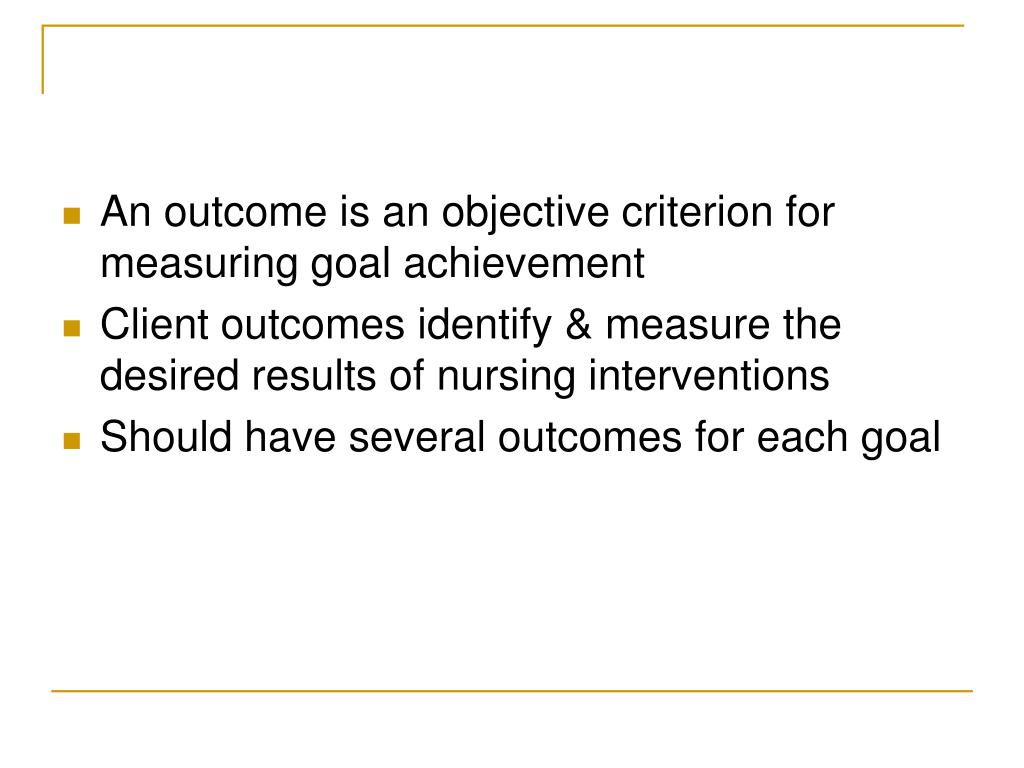The height and width of the screenshot is (768, 1024).
Task: Select the ampersand symbol in second bullet
Action: (579, 325)
